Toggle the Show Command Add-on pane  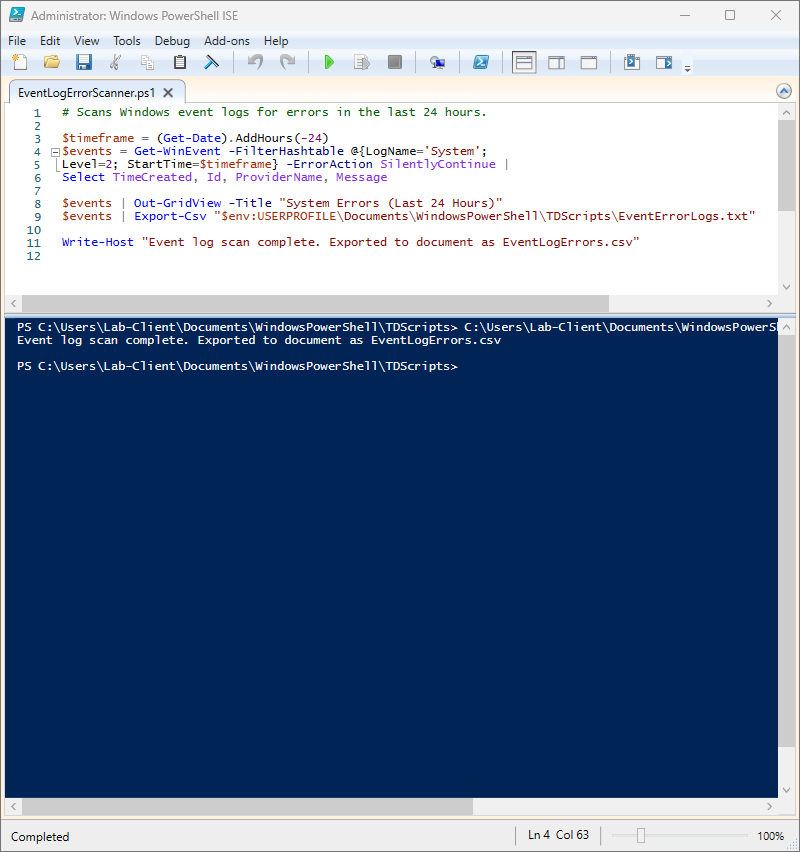pyautogui.click(x=631, y=62)
